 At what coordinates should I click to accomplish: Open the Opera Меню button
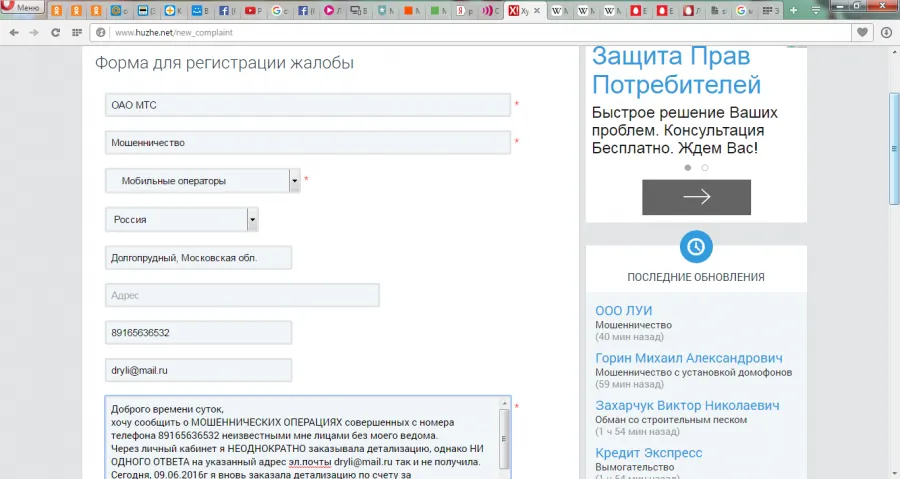(x=22, y=7)
